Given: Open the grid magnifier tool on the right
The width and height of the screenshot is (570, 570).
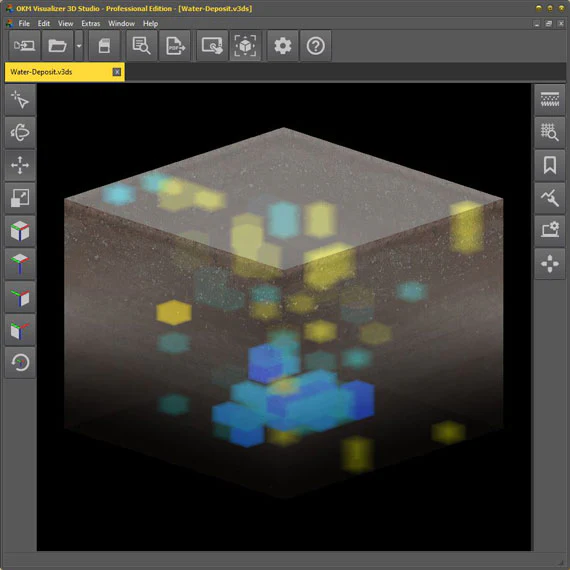Looking at the screenshot, I should point(550,132).
